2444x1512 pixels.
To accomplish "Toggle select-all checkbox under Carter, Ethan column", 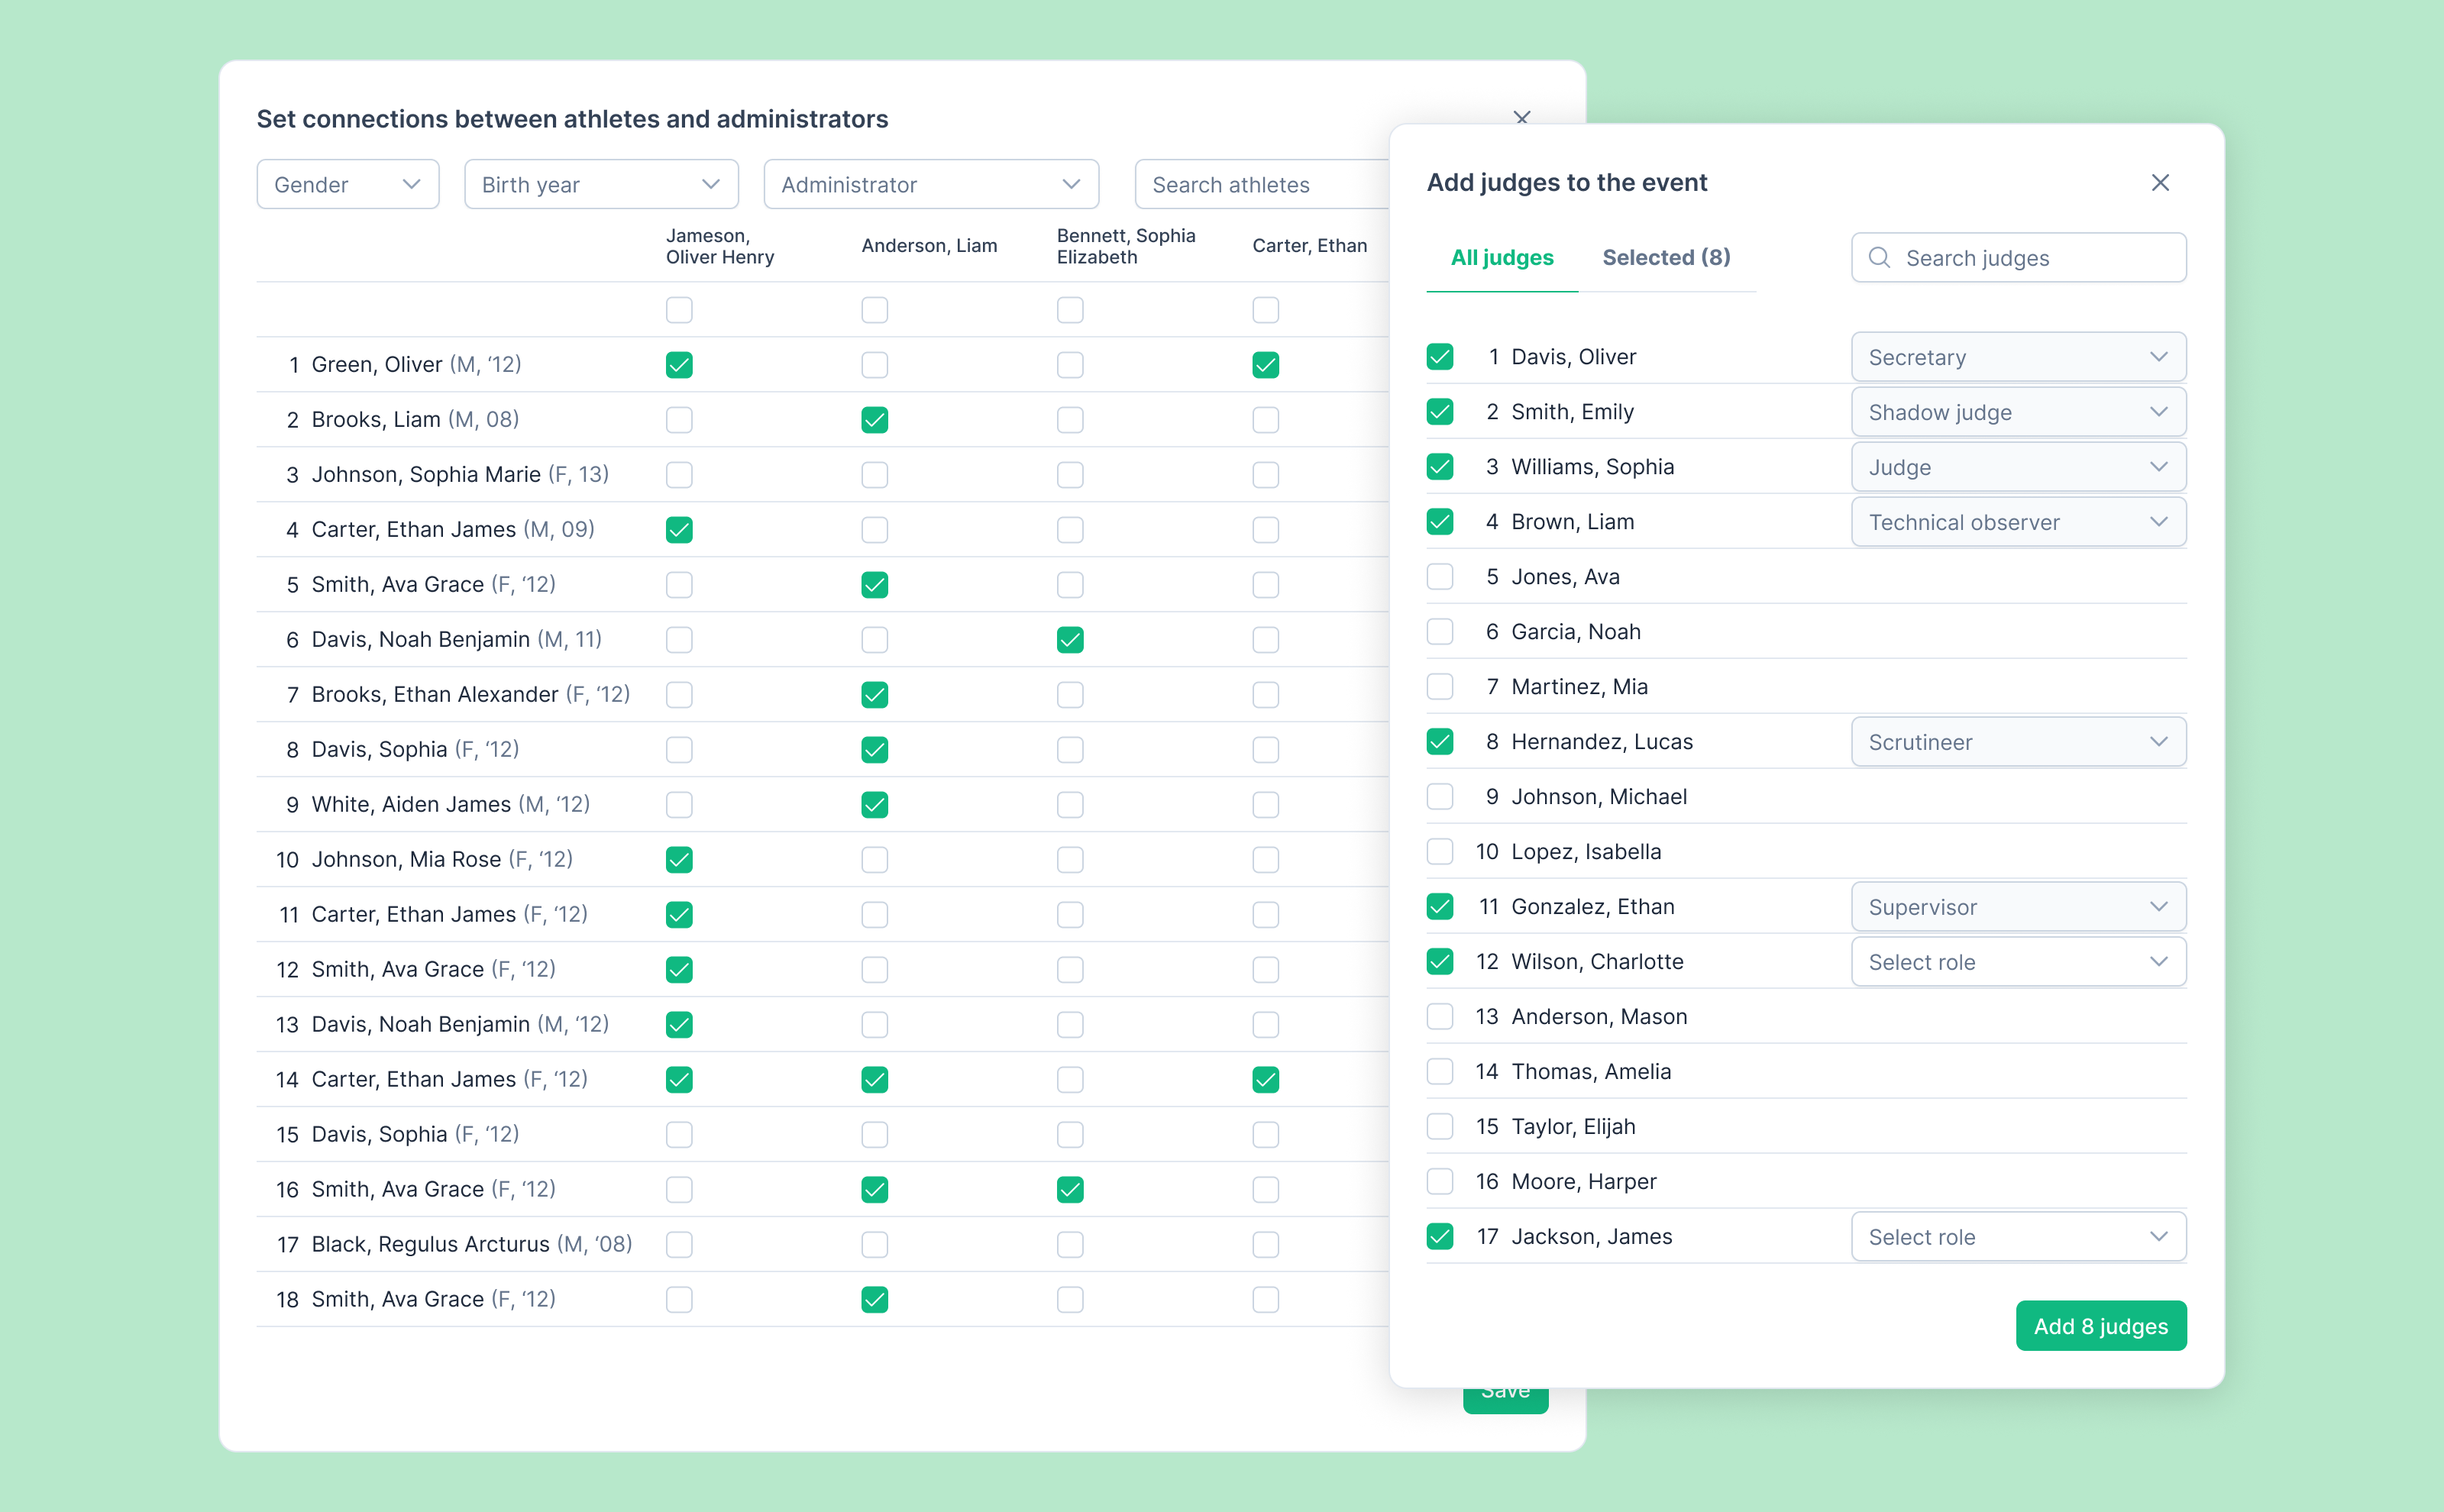I will pos(1265,310).
